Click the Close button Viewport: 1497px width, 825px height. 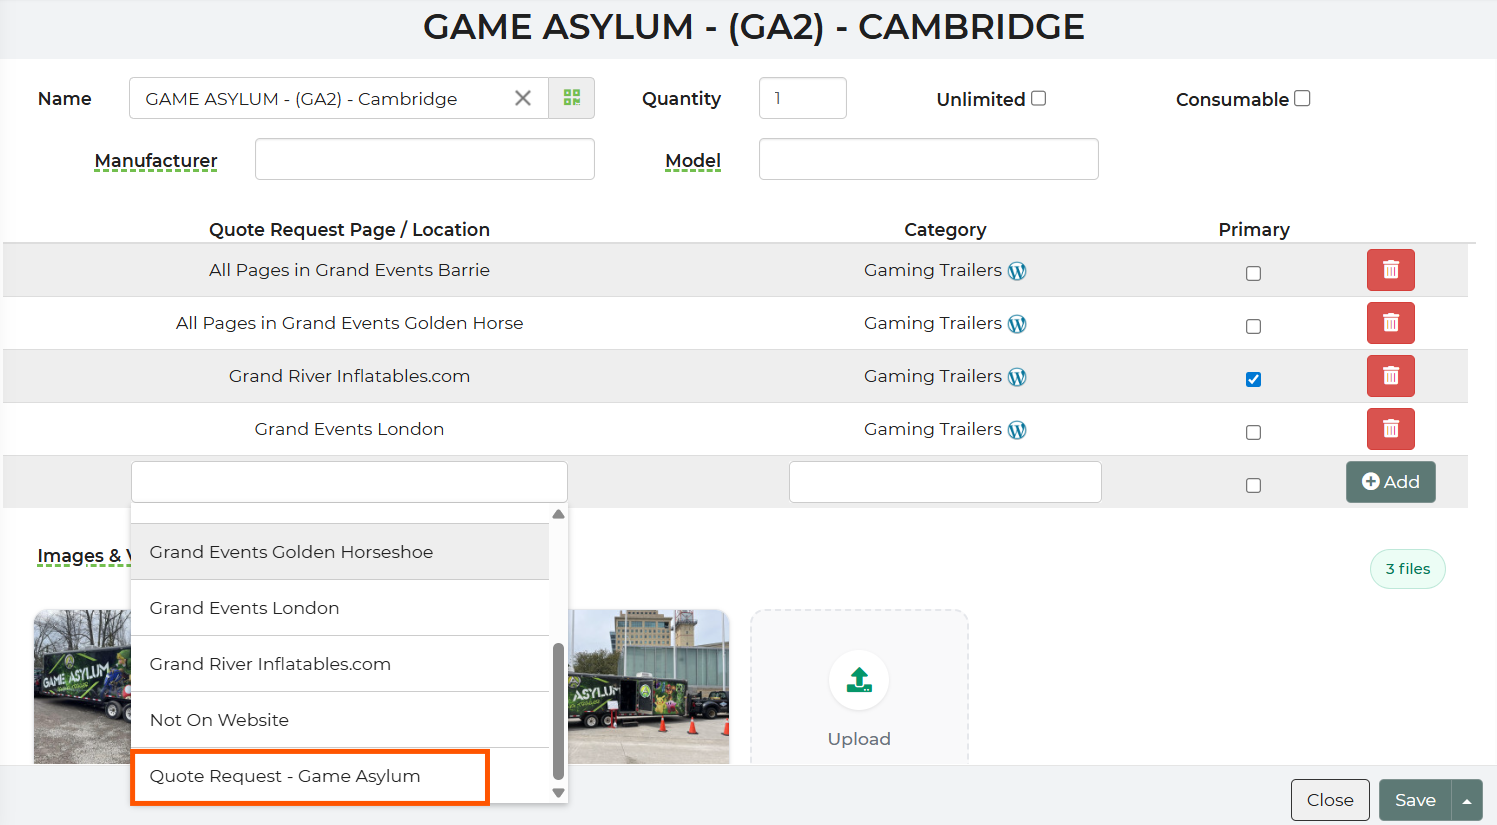(x=1330, y=800)
